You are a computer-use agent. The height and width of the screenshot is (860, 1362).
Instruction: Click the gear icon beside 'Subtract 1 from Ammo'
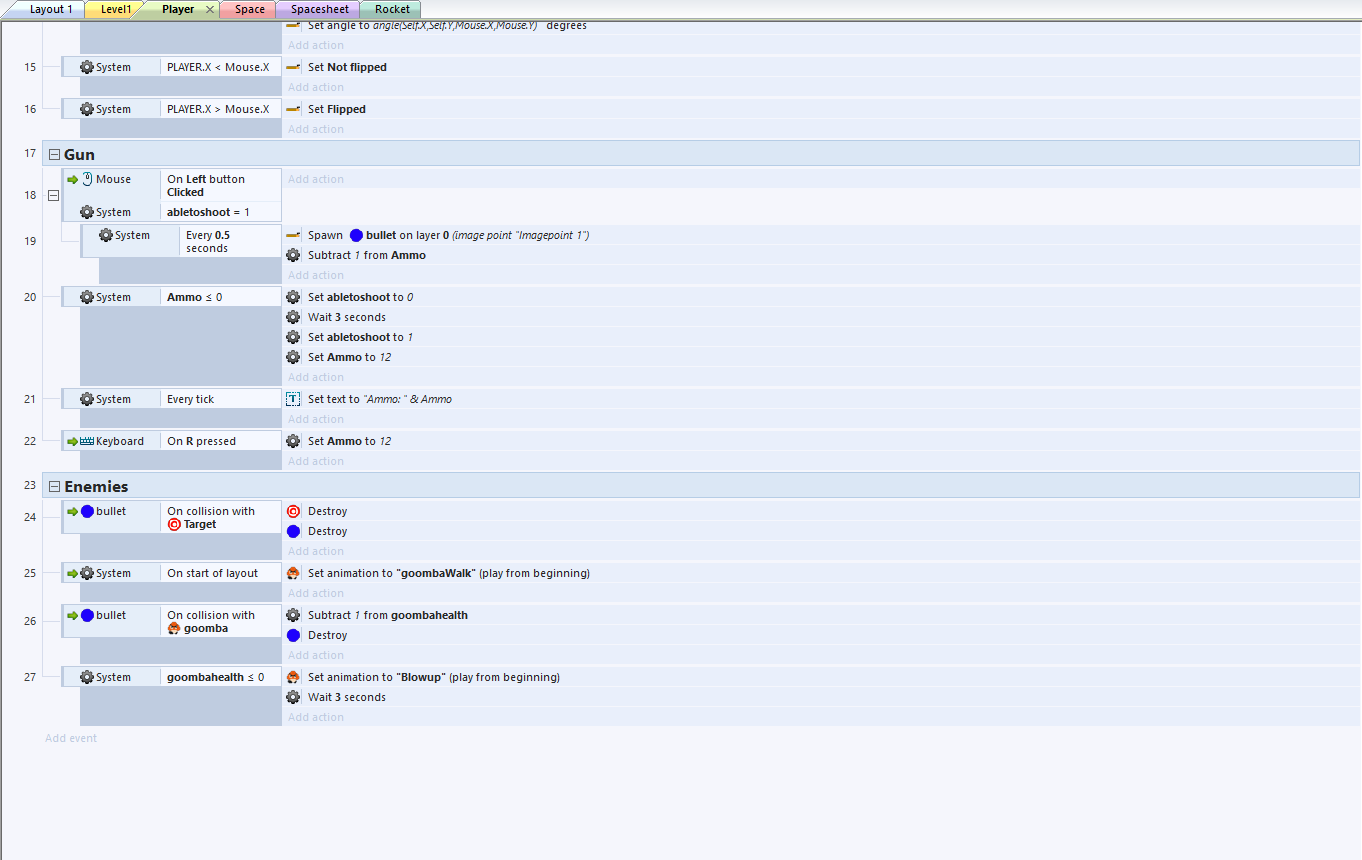[293, 255]
